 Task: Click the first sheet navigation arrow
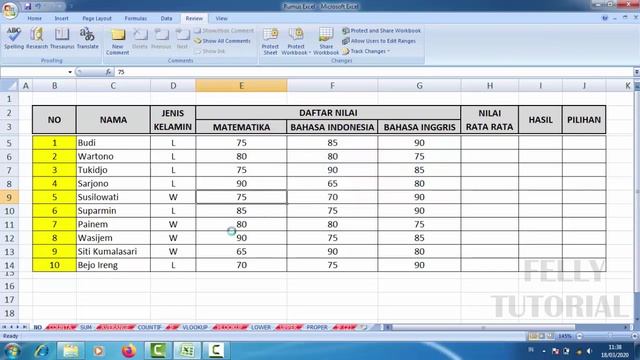(x=4, y=327)
